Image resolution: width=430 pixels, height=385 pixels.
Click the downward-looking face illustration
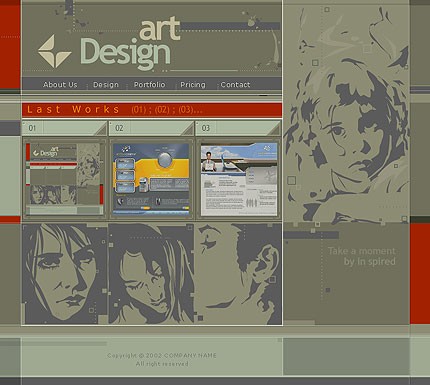pyautogui.click(x=151, y=274)
